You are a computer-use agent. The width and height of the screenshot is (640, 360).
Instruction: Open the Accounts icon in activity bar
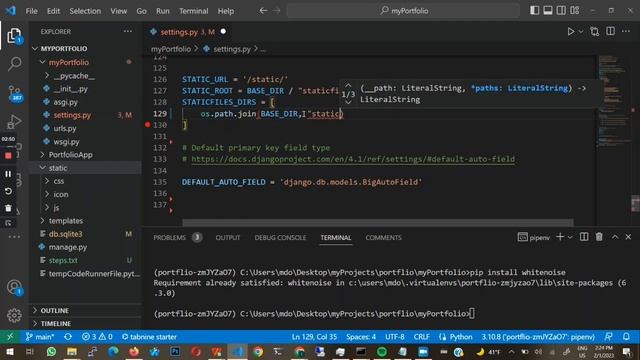pyautogui.click(x=14, y=287)
